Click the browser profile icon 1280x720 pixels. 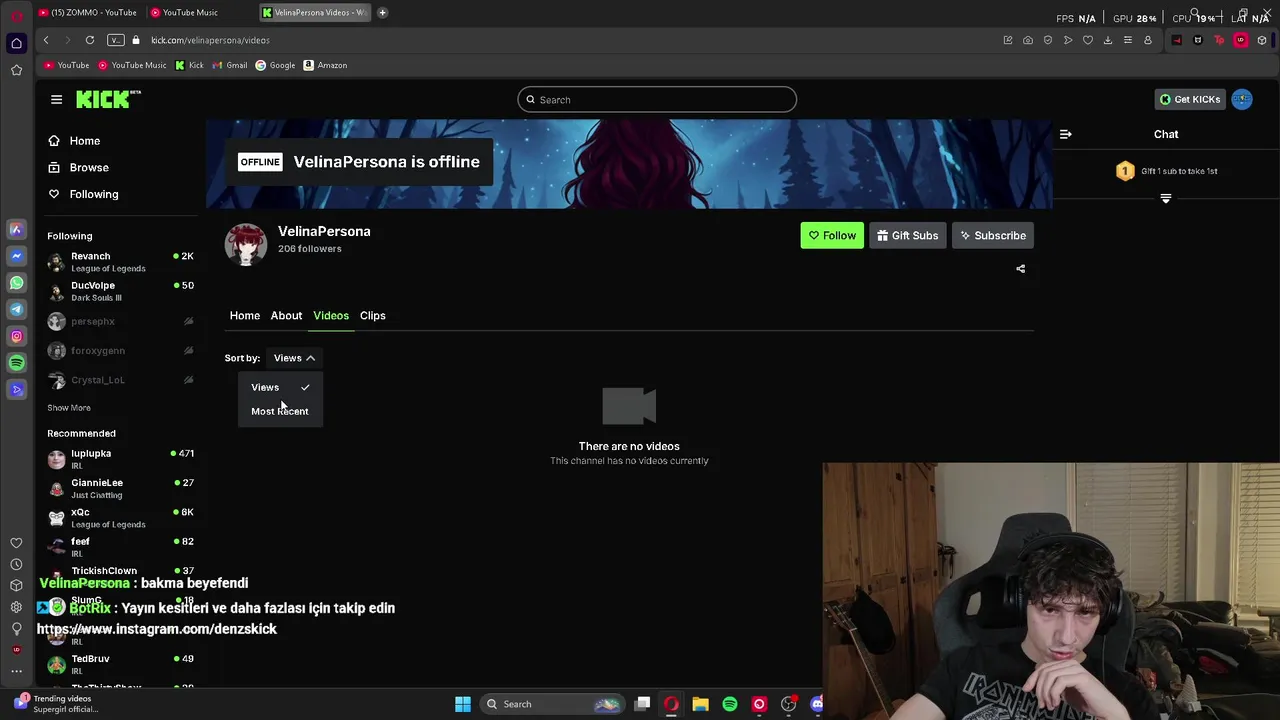point(1148,40)
